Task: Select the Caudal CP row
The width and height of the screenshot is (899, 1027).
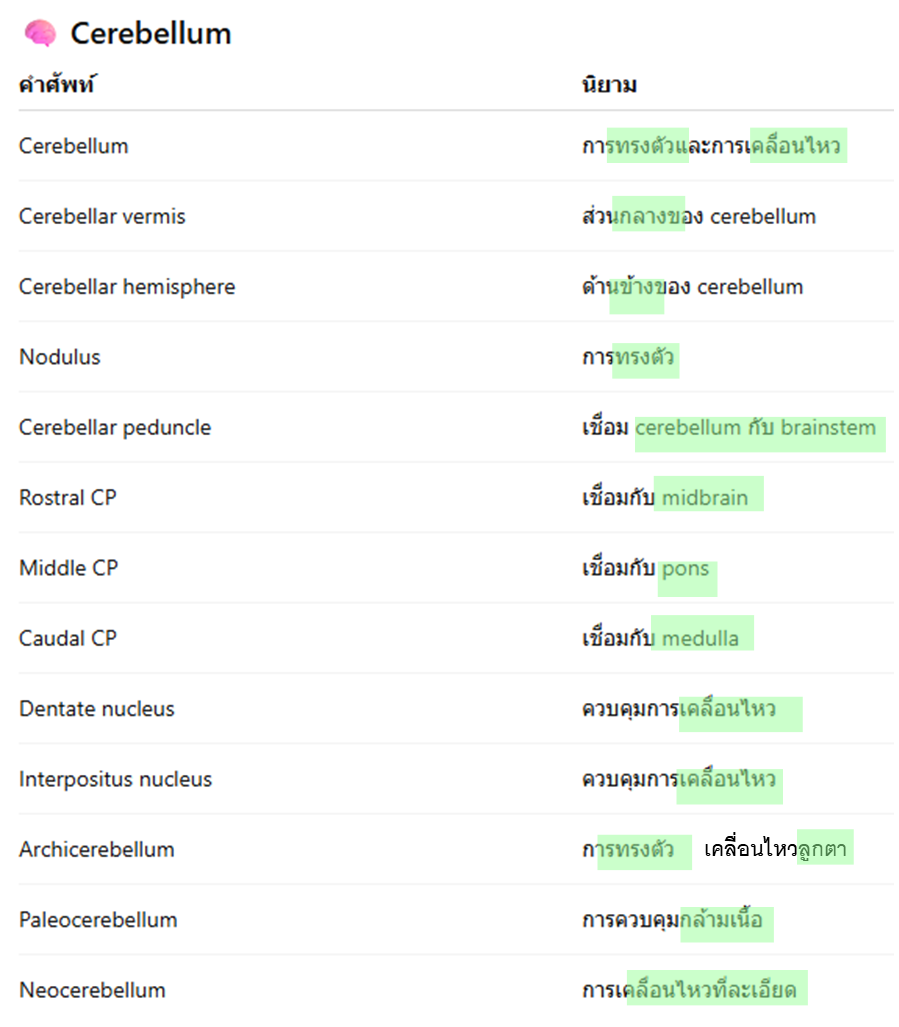Action: click(68, 638)
